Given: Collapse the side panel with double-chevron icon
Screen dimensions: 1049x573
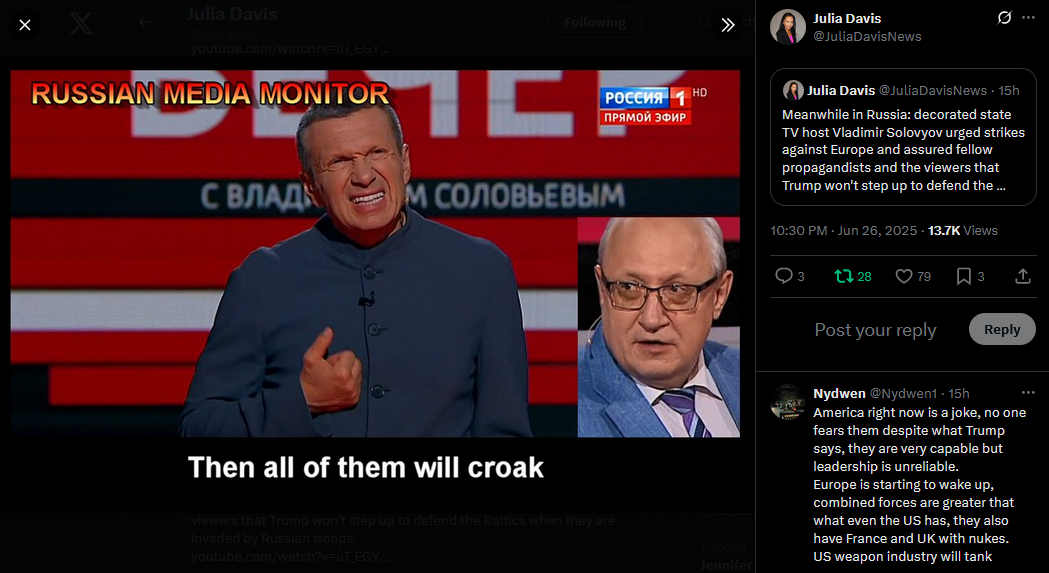Looking at the screenshot, I should coord(728,25).
